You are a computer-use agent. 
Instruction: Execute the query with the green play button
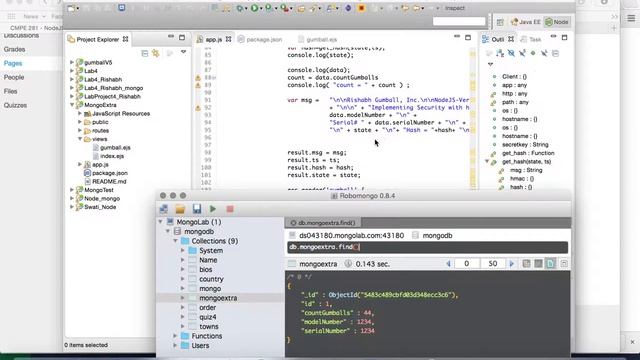pyautogui.click(x=213, y=209)
